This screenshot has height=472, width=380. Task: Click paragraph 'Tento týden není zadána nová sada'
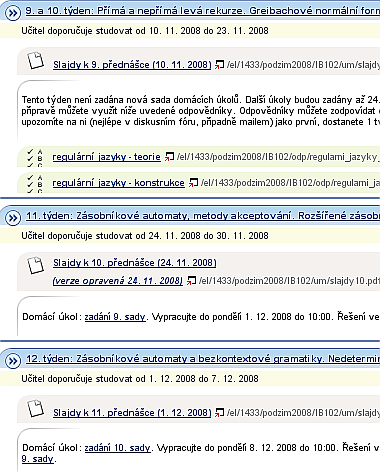pos(201,111)
